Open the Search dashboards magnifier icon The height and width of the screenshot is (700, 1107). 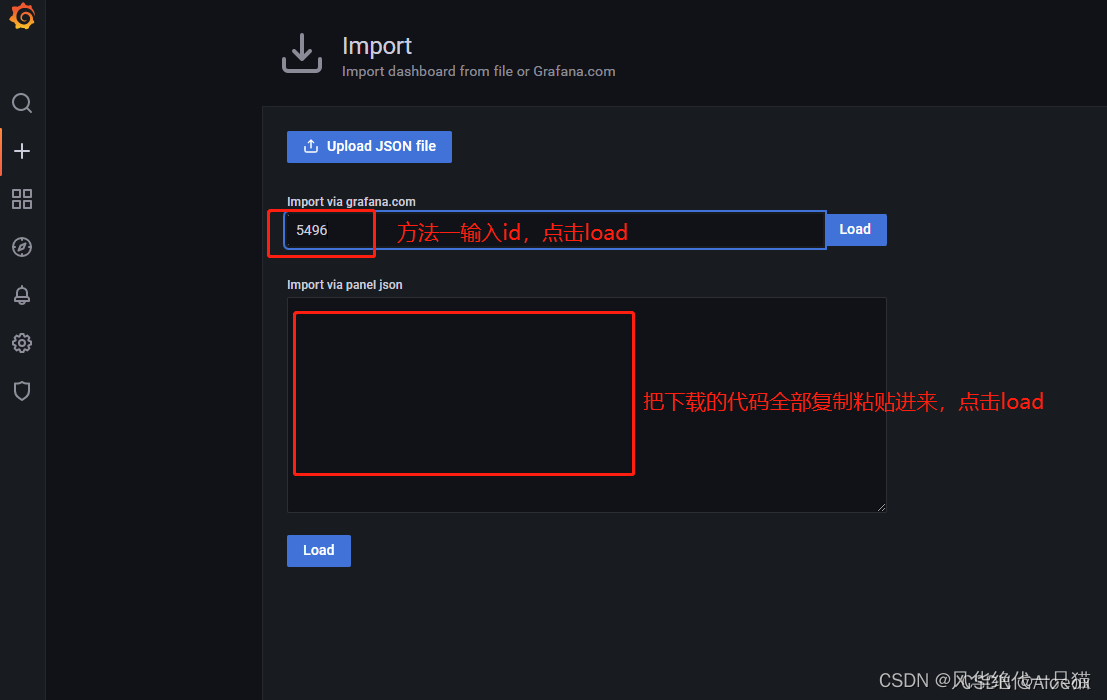tap(22, 103)
